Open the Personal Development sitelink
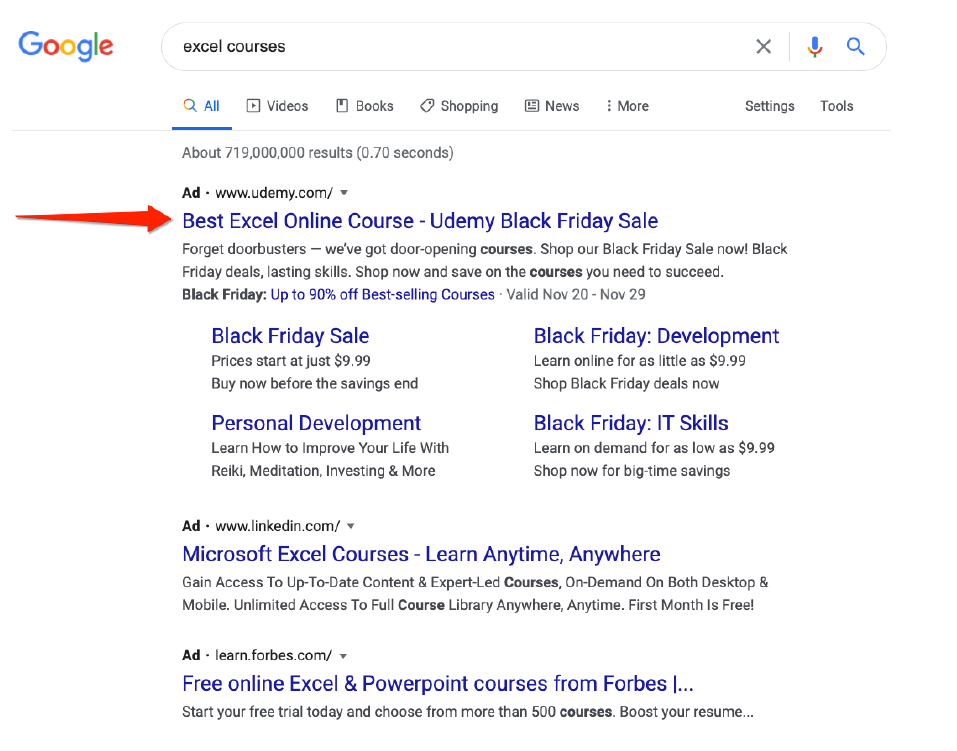The image size is (957, 751). pyautogui.click(x=316, y=424)
